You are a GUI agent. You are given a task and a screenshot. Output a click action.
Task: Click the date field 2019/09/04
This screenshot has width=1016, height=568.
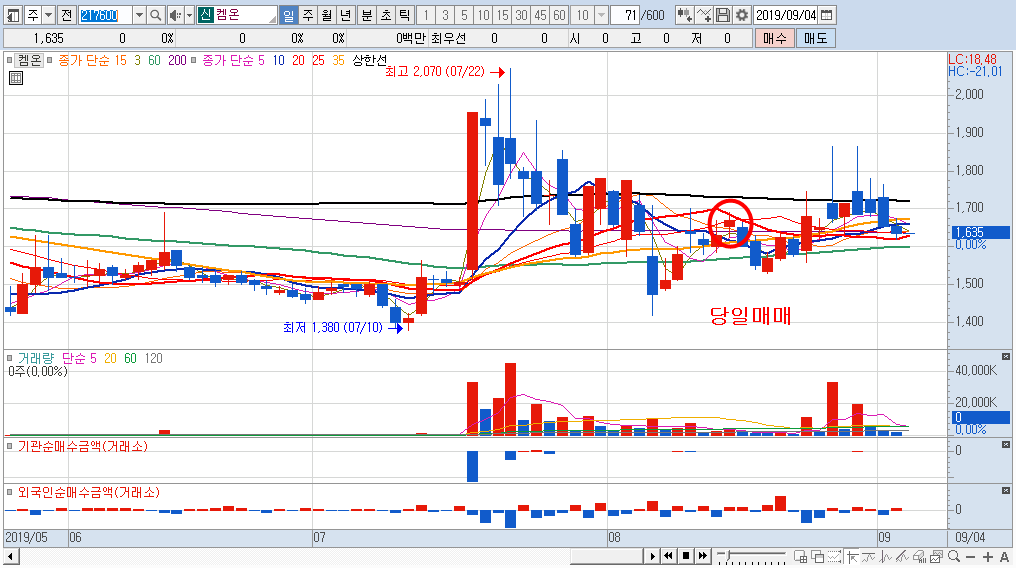(786, 15)
